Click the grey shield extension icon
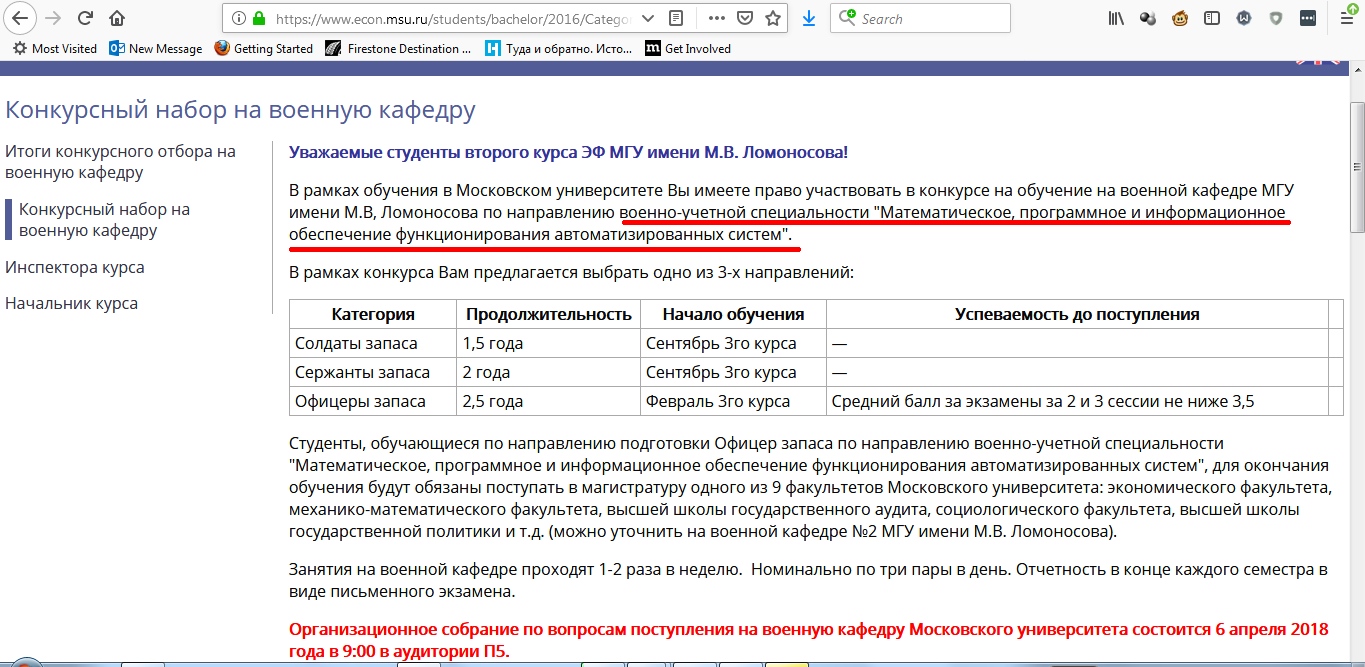Image resolution: width=1365 pixels, height=667 pixels. pyautogui.click(x=1276, y=18)
